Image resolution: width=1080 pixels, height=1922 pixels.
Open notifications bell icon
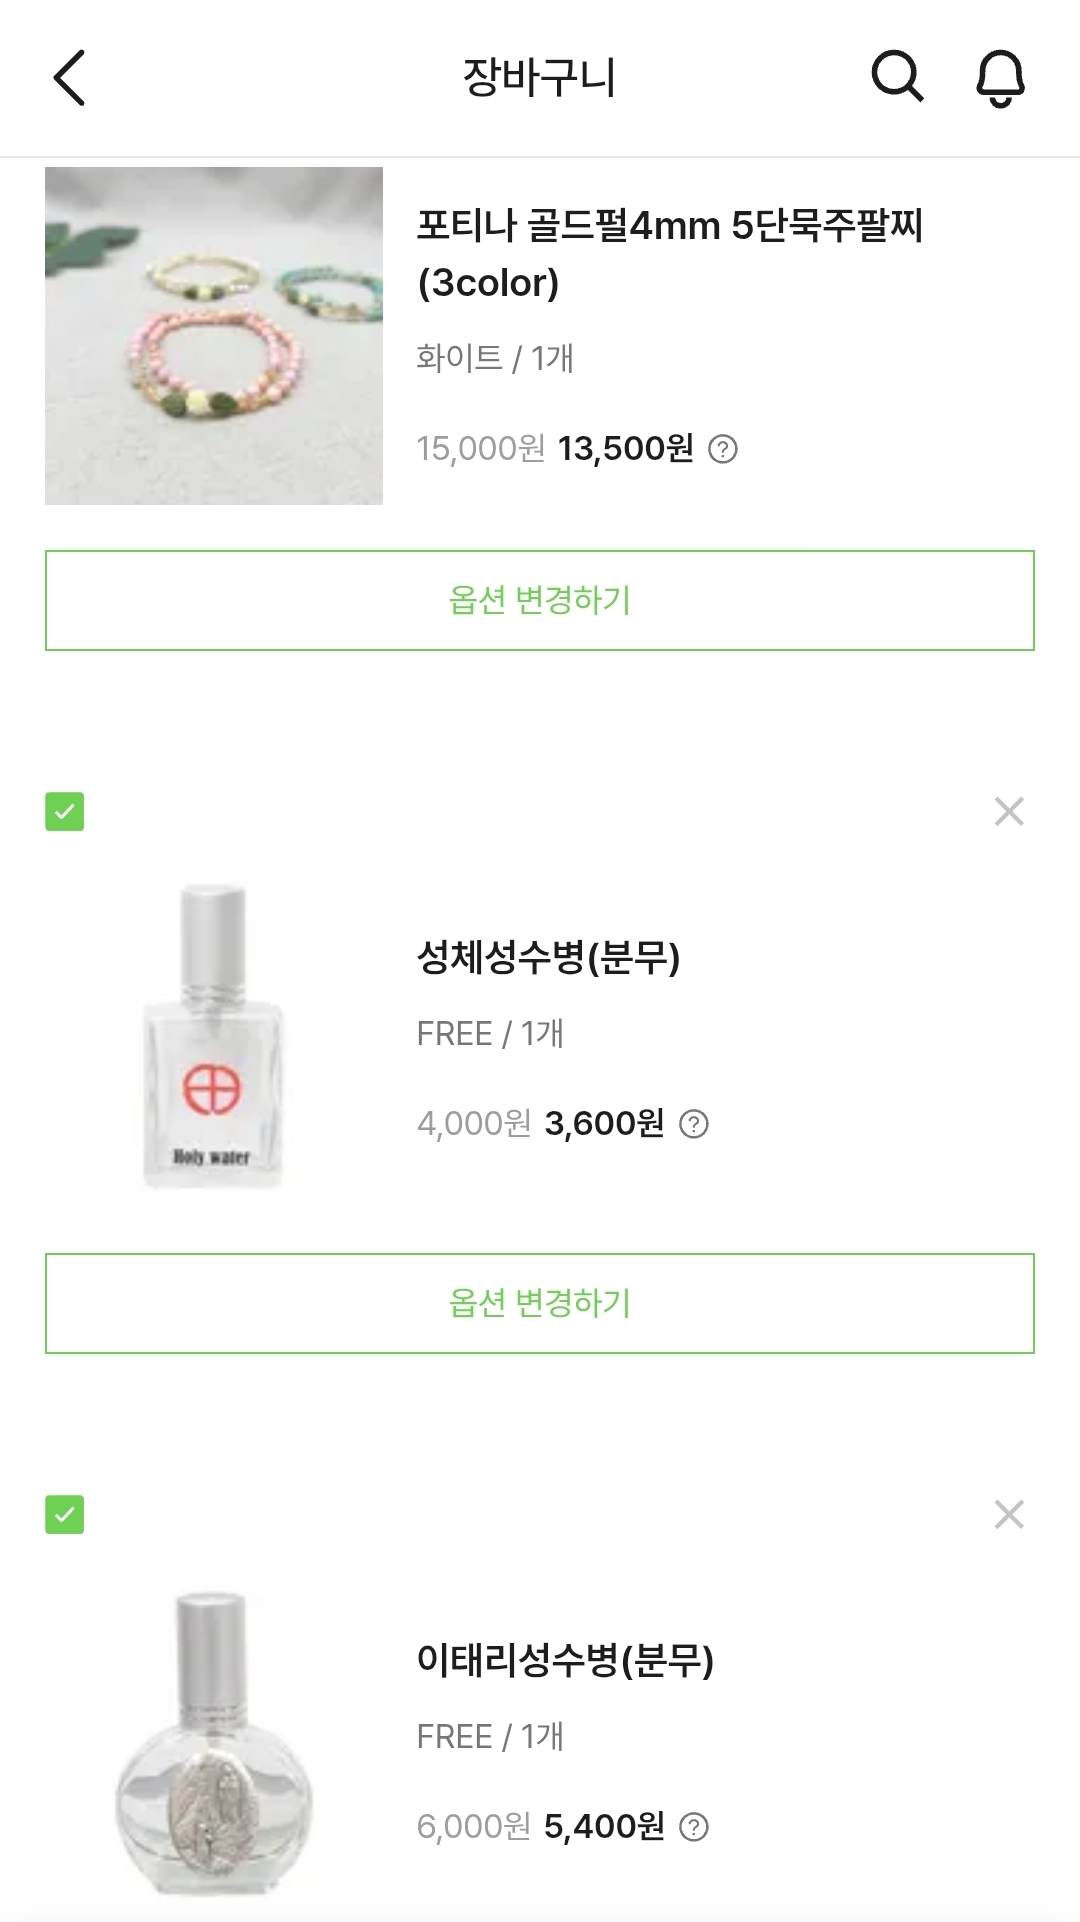[x=1000, y=78]
